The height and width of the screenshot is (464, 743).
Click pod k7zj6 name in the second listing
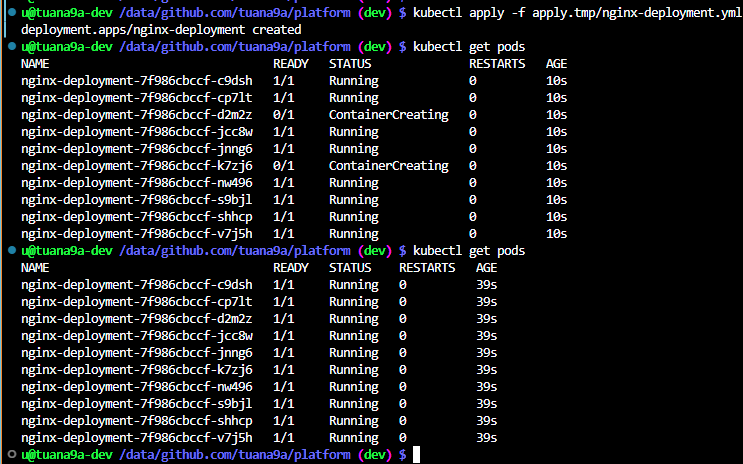137,370
